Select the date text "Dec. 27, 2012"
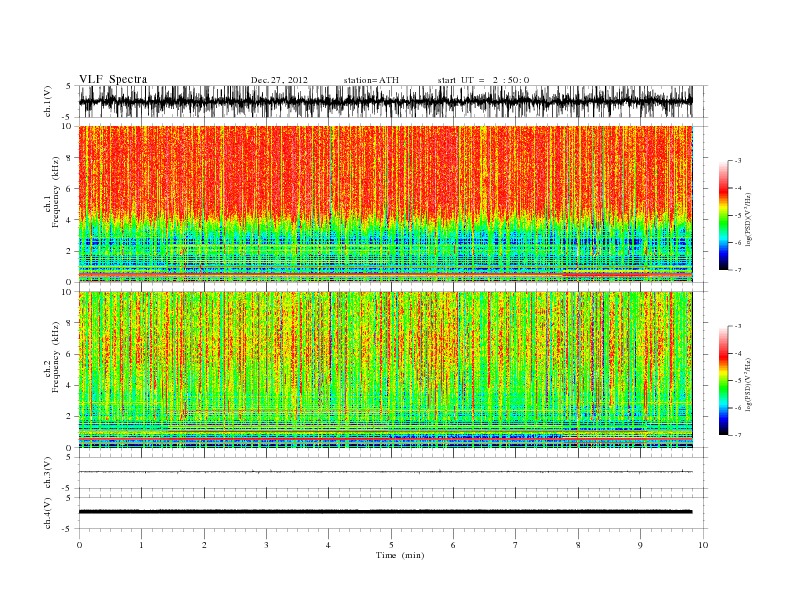This screenshot has width=792, height=612. 279,80
